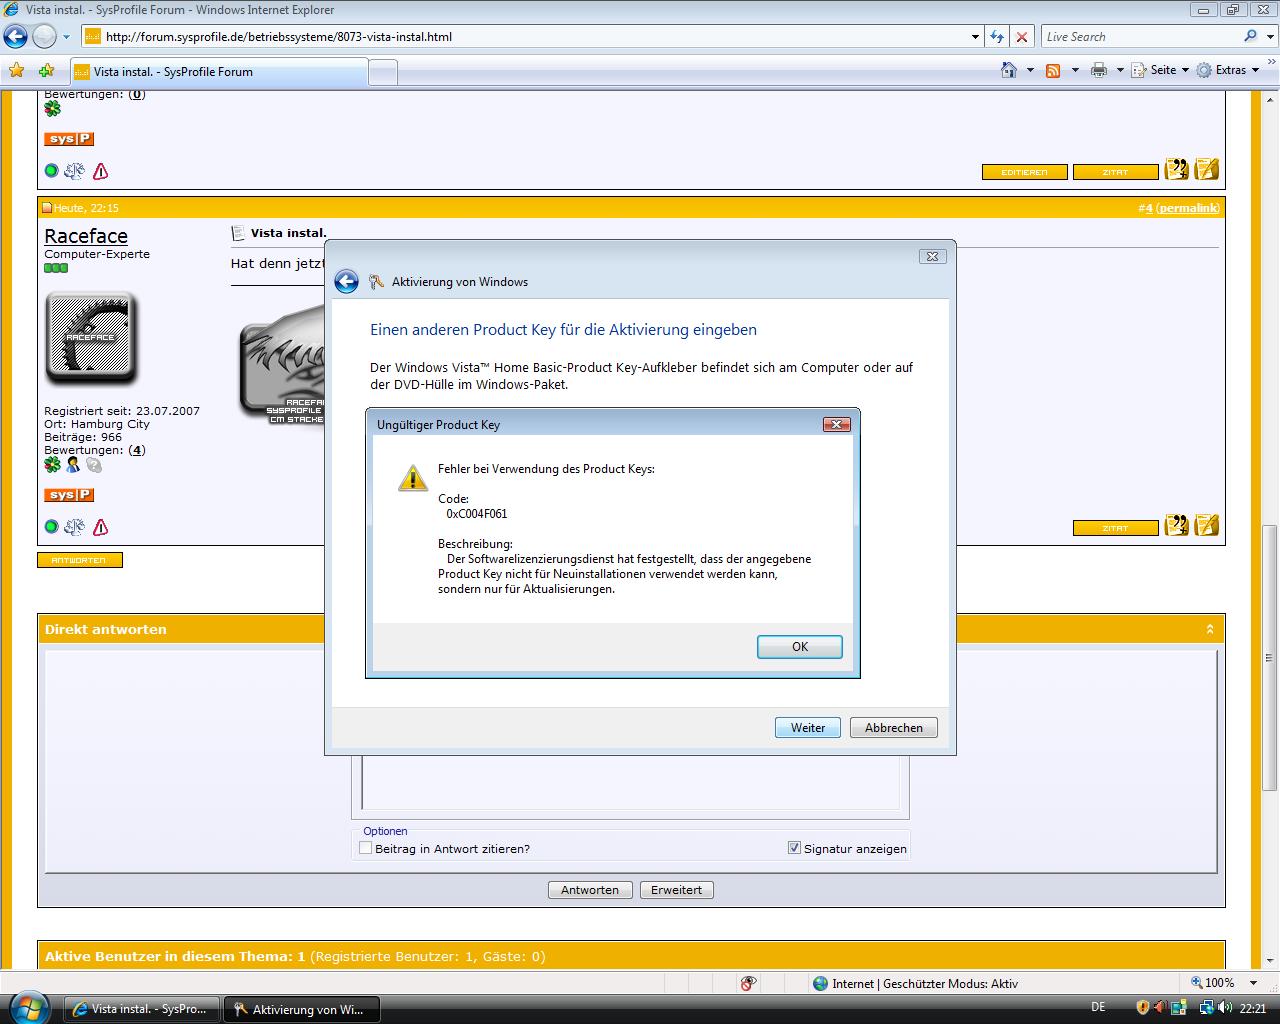Click quick reply icon on Raceface post
Screen dimensions: 1280x1024
coord(1207,525)
